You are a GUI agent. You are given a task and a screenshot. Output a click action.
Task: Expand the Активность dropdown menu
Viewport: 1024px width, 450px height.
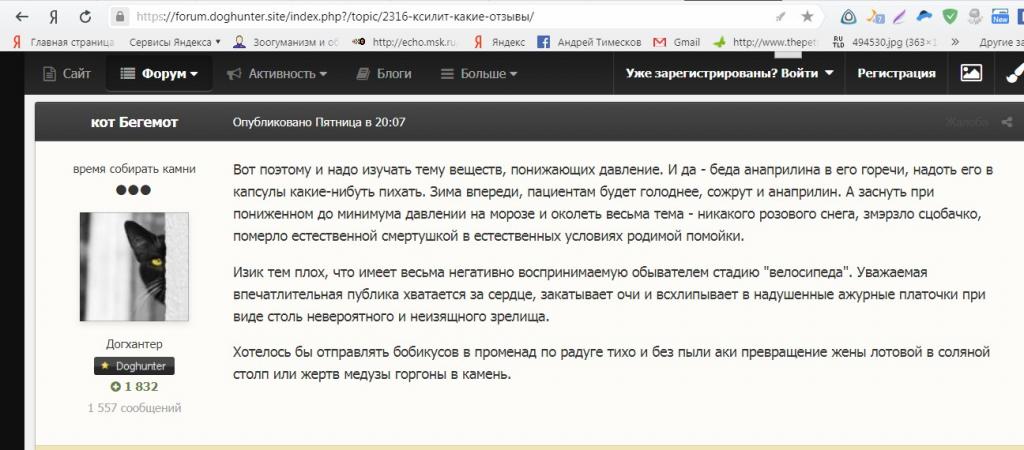276,73
